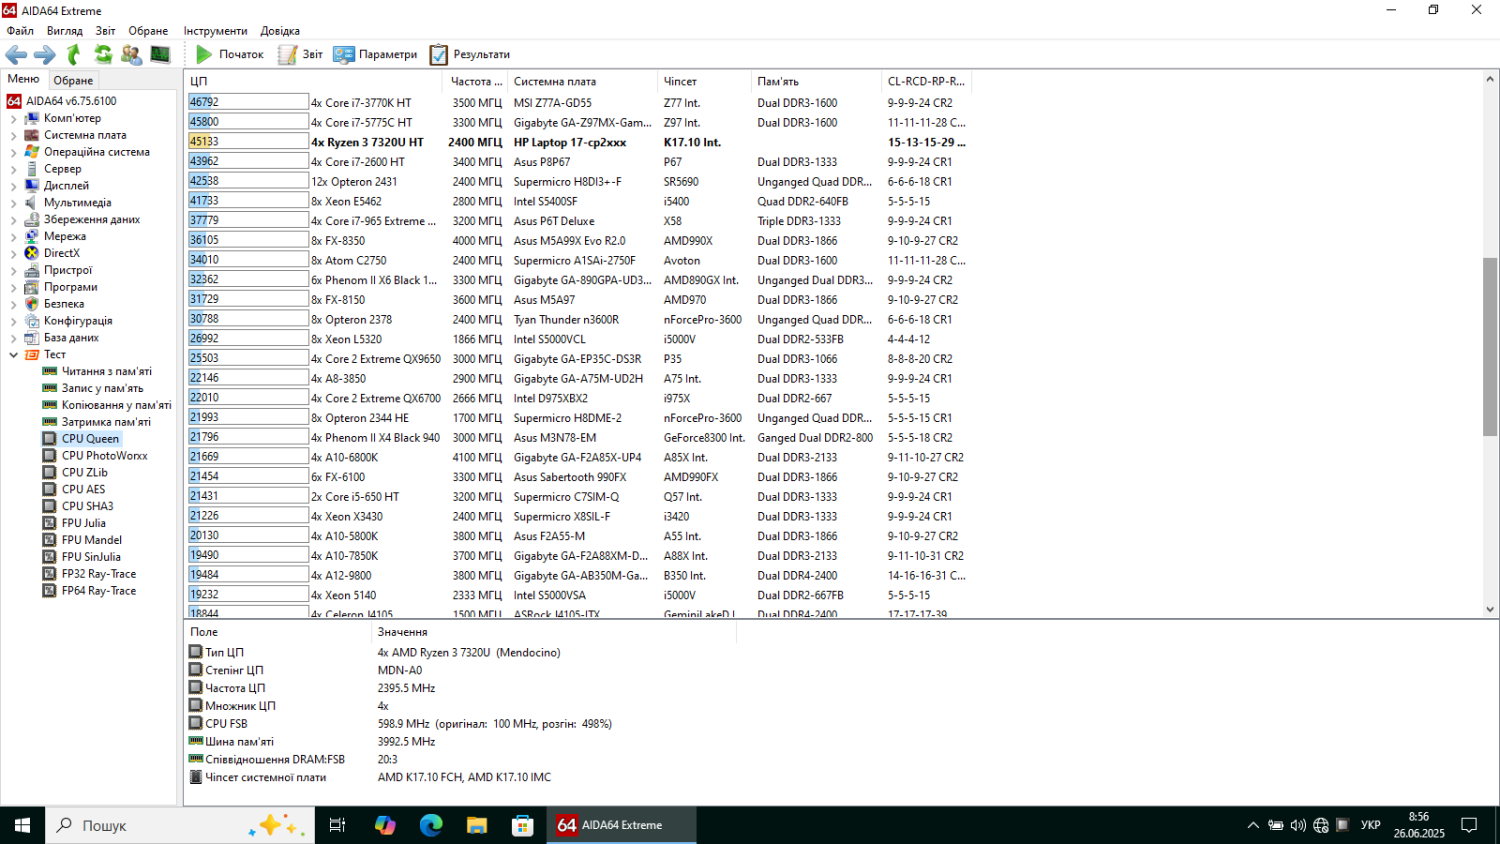Viewport: 1500px width, 844px height.
Task: Select CPU PhotoWorxx benchmark
Action: pyautogui.click(x=104, y=456)
